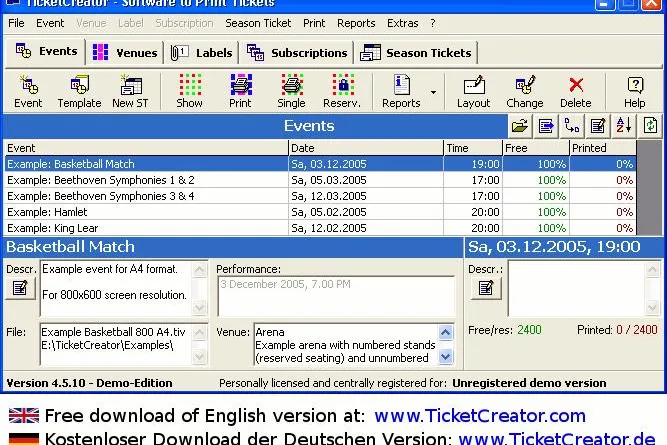Open the www.TicketCreator.com link

(x=480, y=416)
